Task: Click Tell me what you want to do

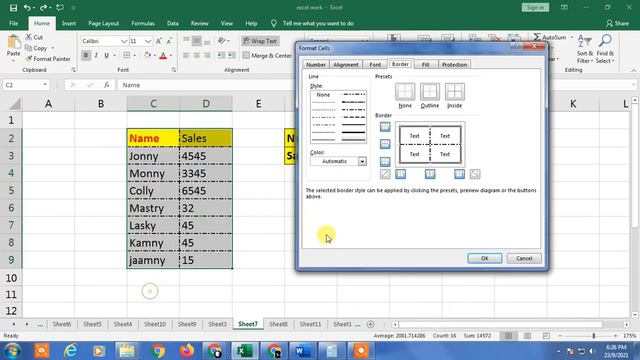Action: click(x=318, y=23)
